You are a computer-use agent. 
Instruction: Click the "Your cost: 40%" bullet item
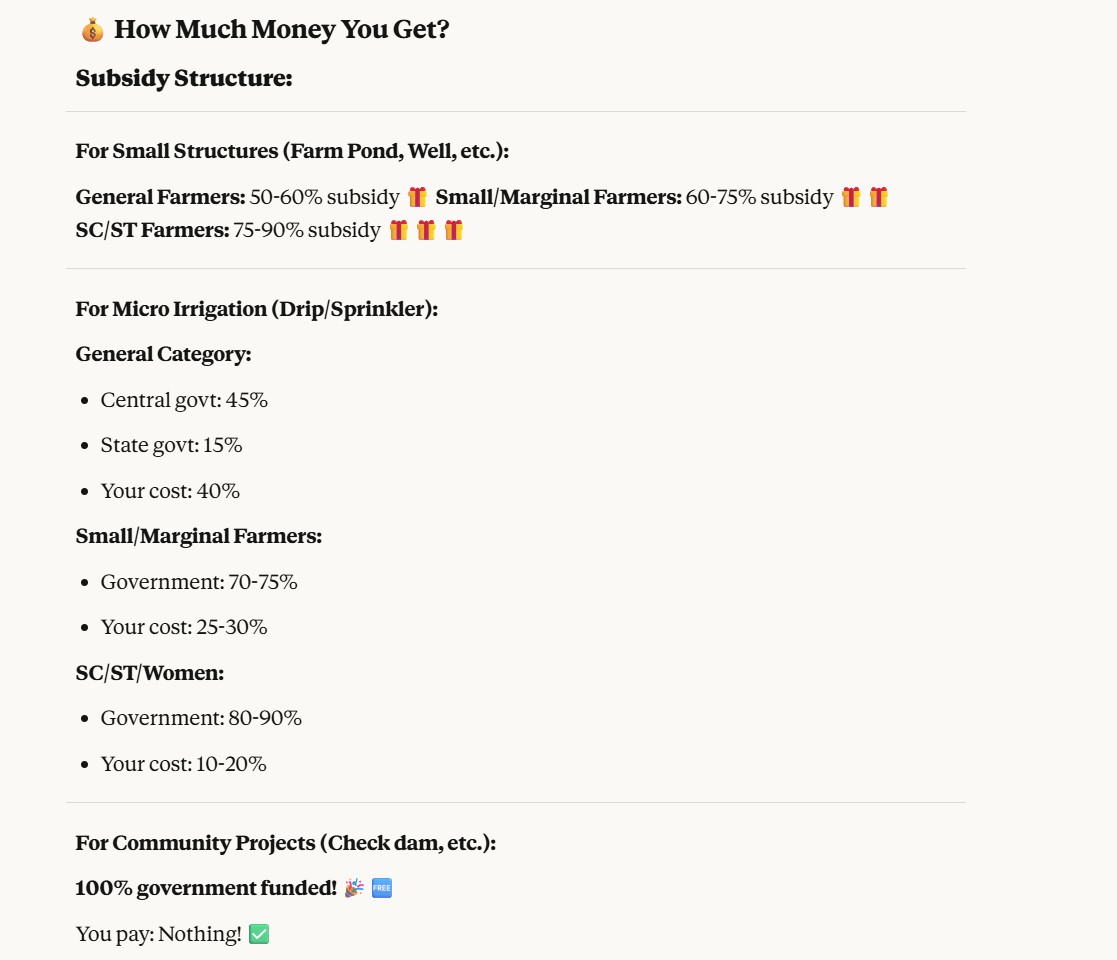point(170,491)
